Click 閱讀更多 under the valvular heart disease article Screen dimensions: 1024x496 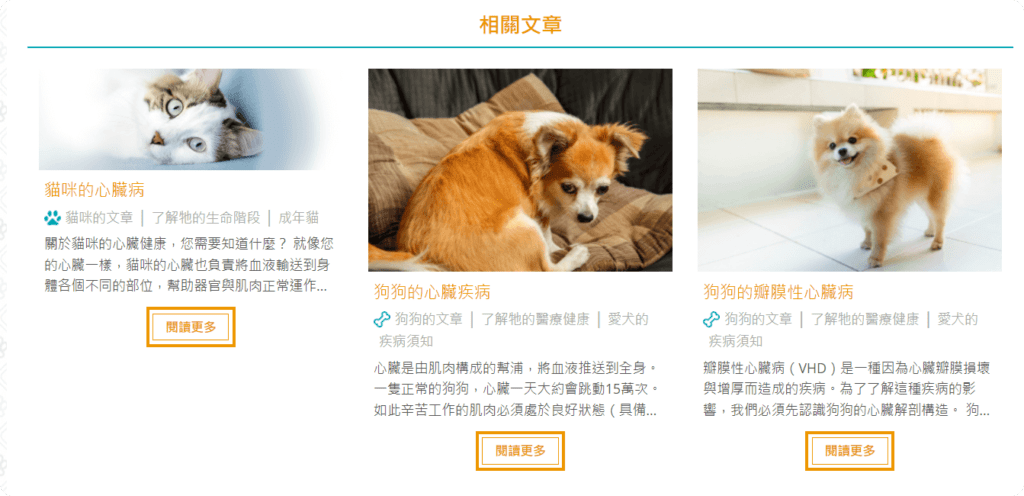[x=849, y=451]
